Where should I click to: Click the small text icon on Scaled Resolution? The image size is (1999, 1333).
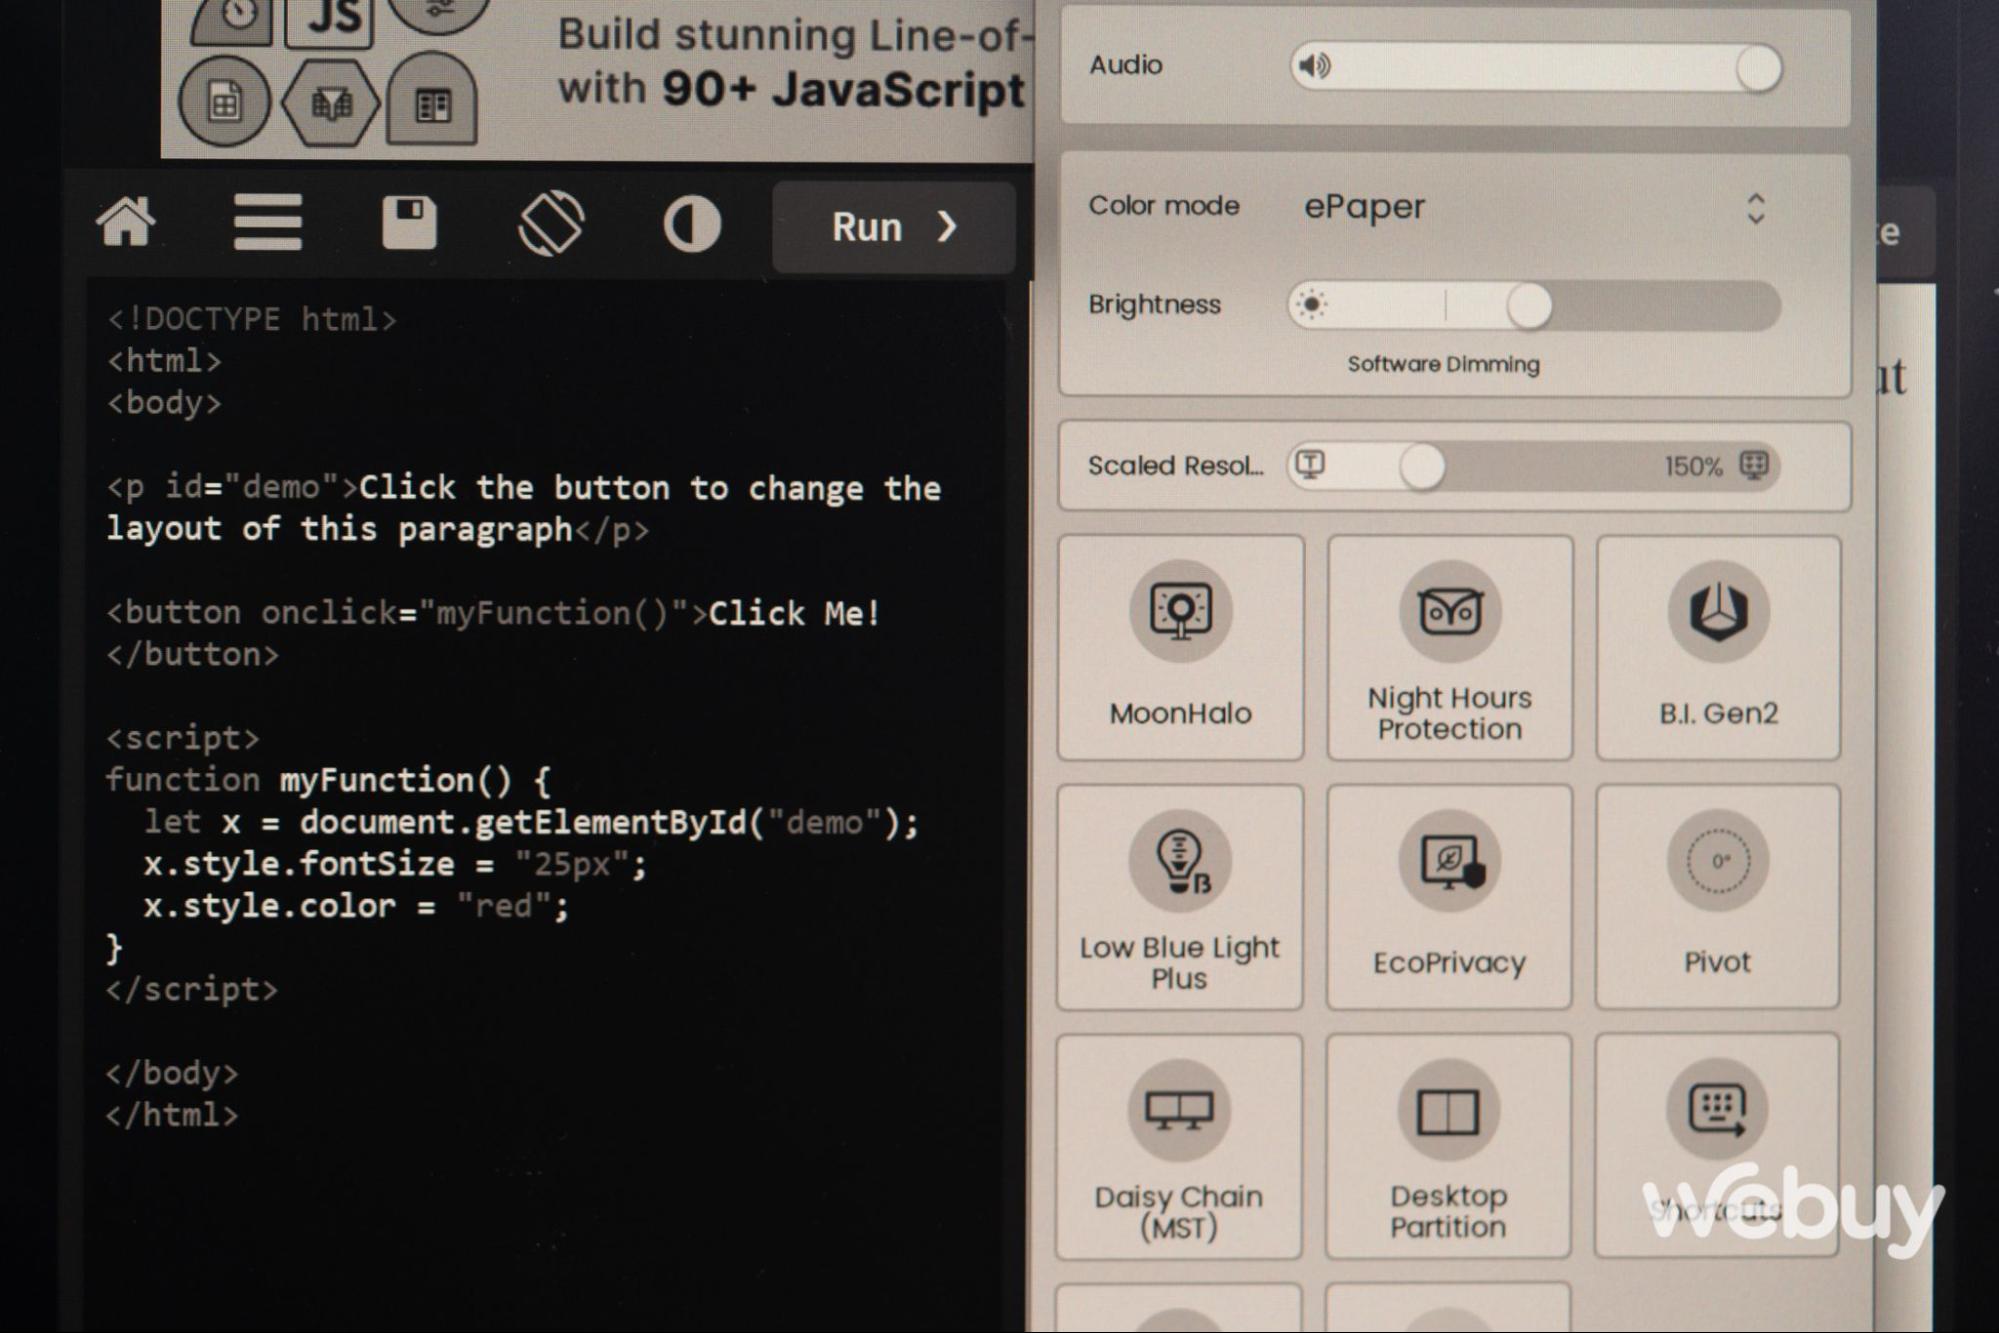pos(1310,464)
